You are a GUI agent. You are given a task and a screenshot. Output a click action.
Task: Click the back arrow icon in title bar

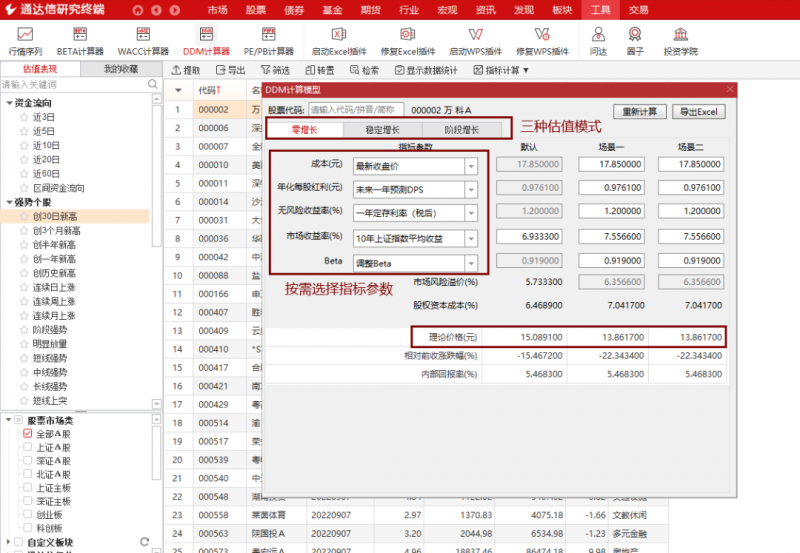(156, 10)
